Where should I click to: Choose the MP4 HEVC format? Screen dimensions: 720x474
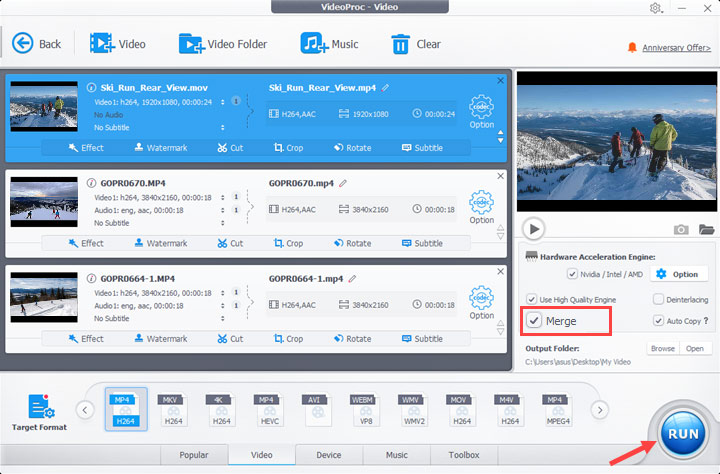tap(270, 409)
